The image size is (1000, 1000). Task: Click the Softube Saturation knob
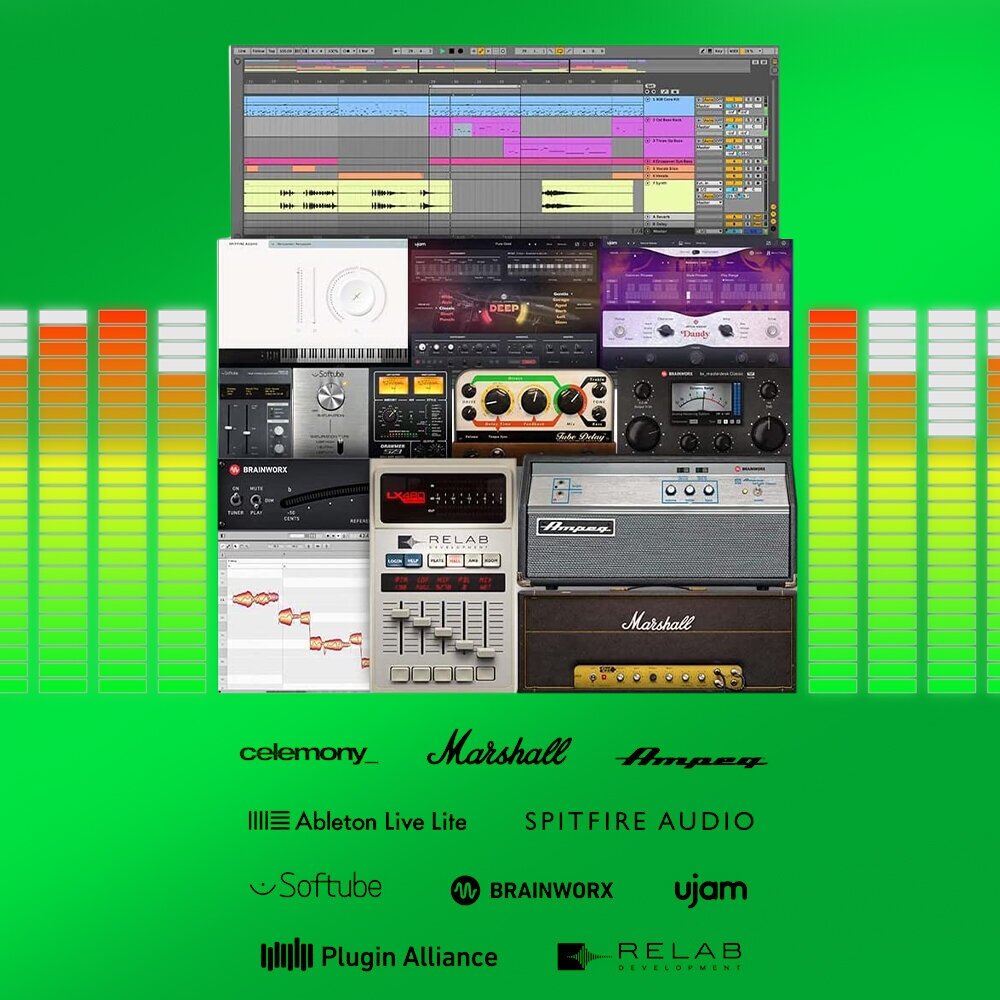330,396
